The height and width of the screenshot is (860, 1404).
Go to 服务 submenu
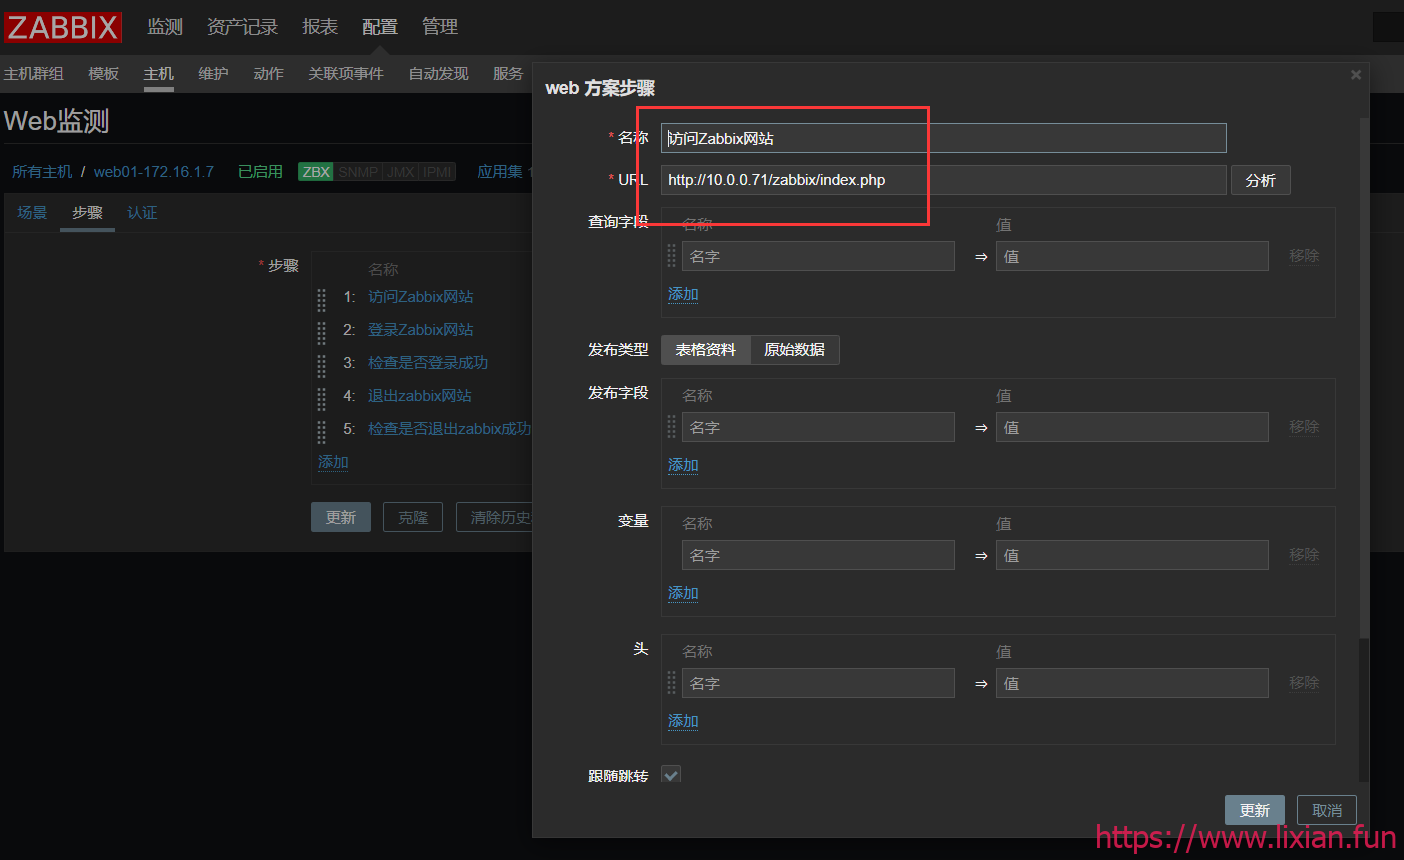click(x=508, y=73)
